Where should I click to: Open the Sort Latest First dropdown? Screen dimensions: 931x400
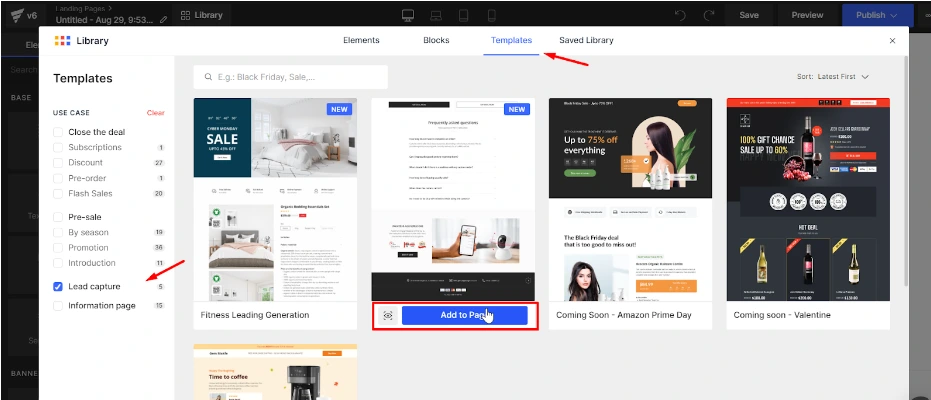pyautogui.click(x=833, y=76)
